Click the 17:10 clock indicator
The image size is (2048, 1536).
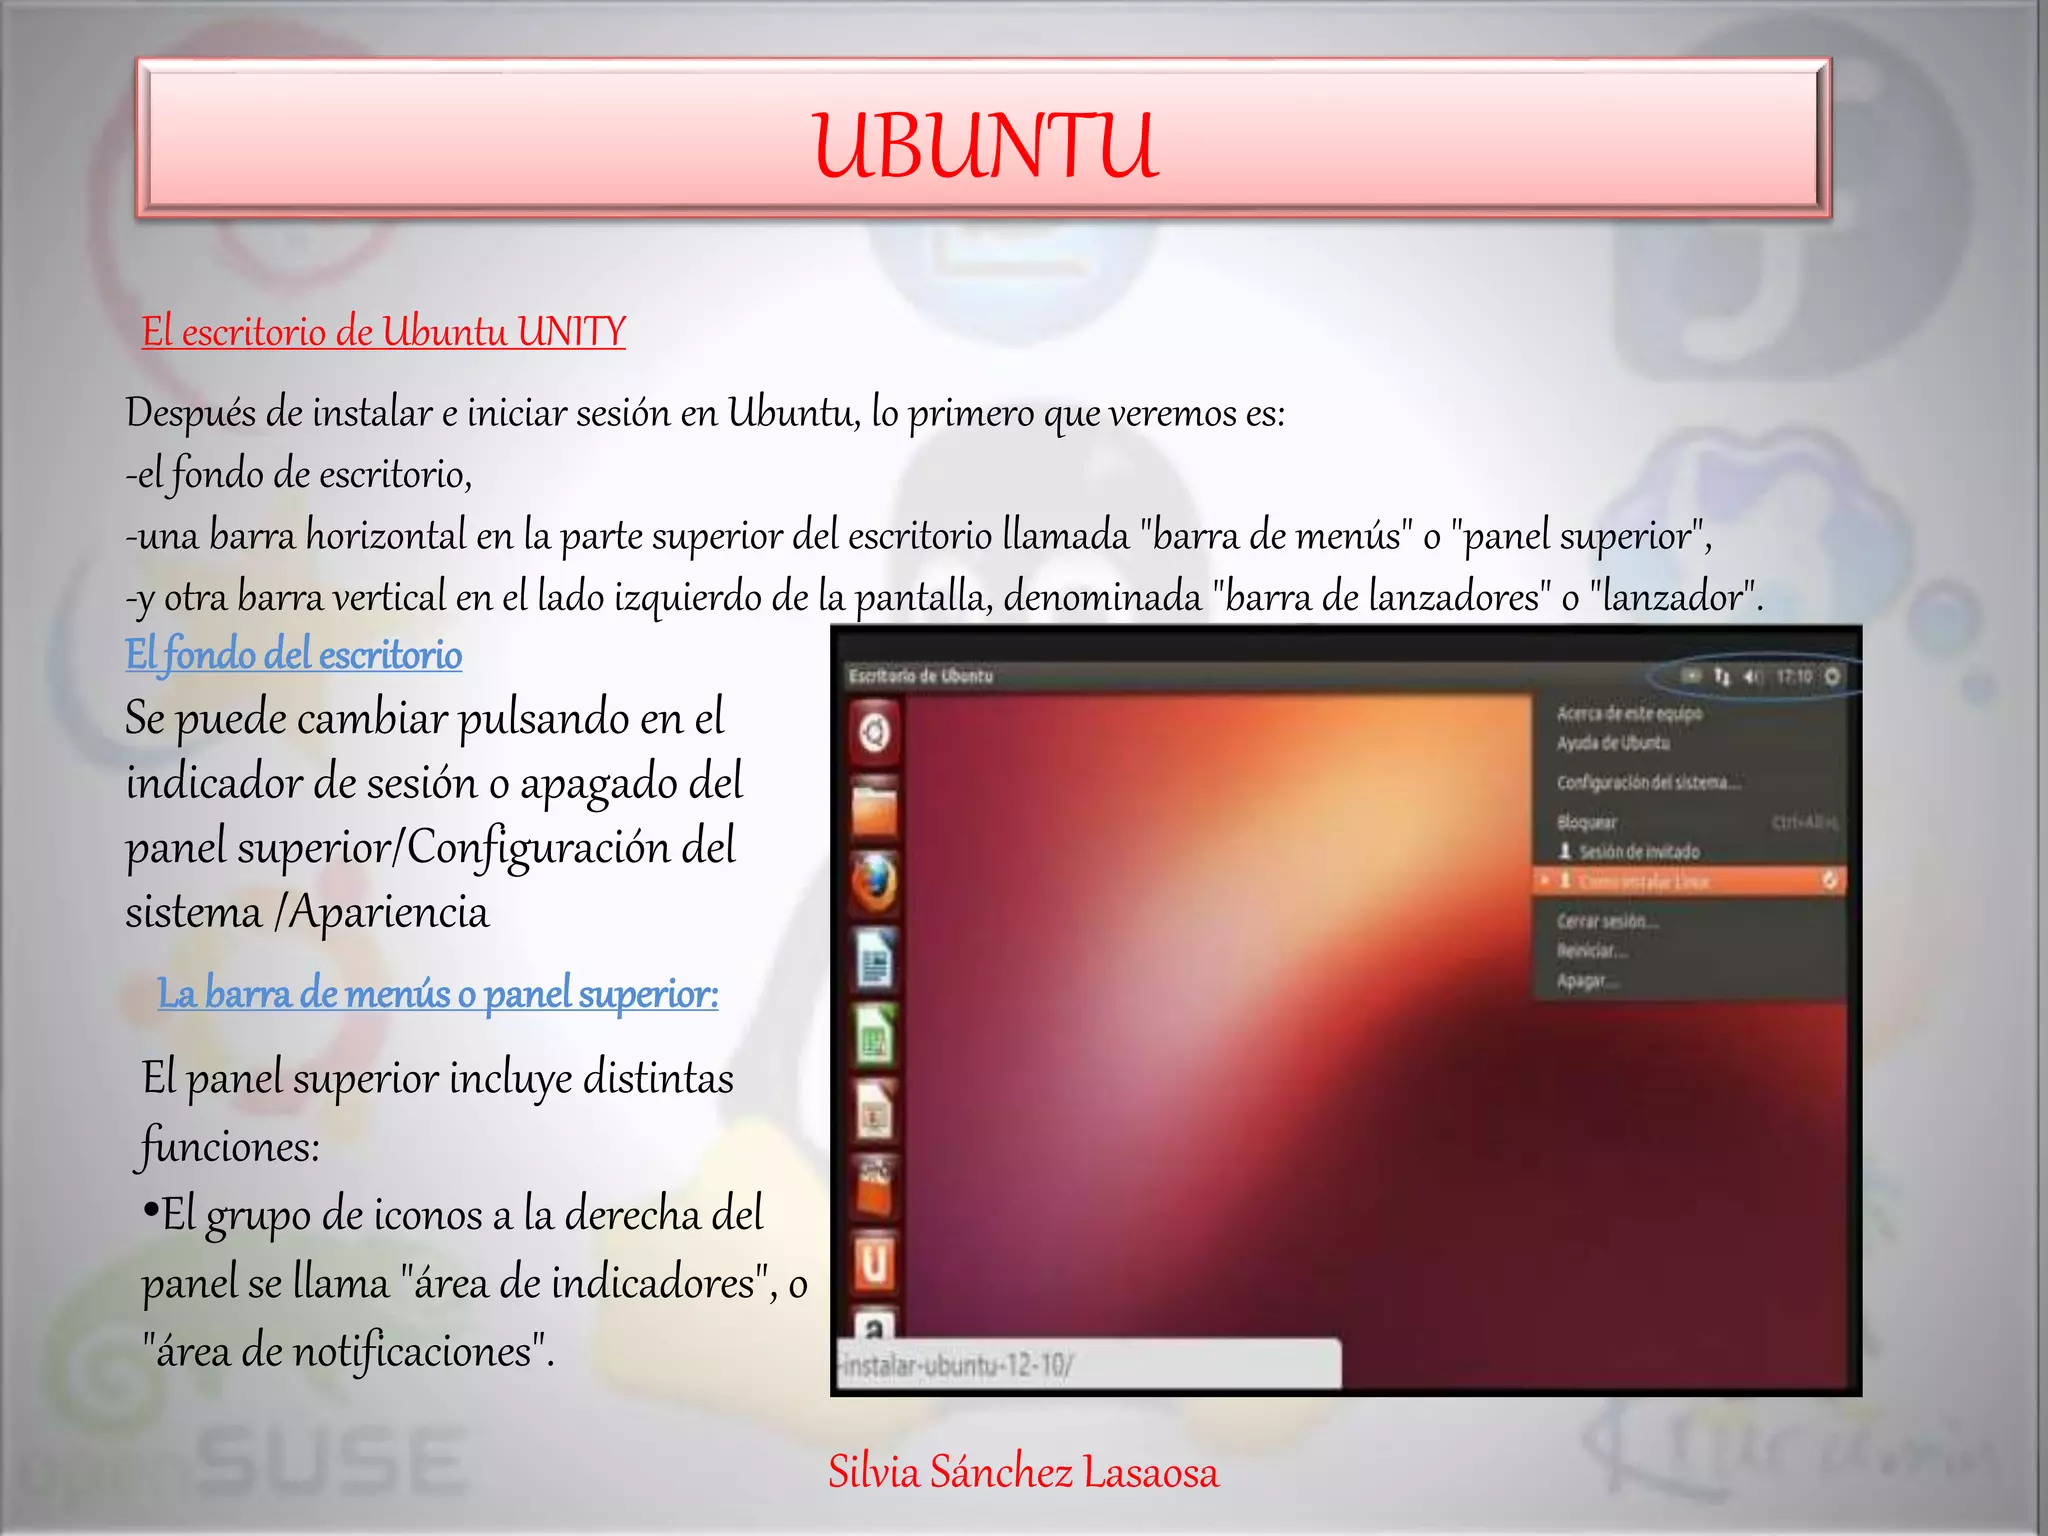tap(1793, 677)
